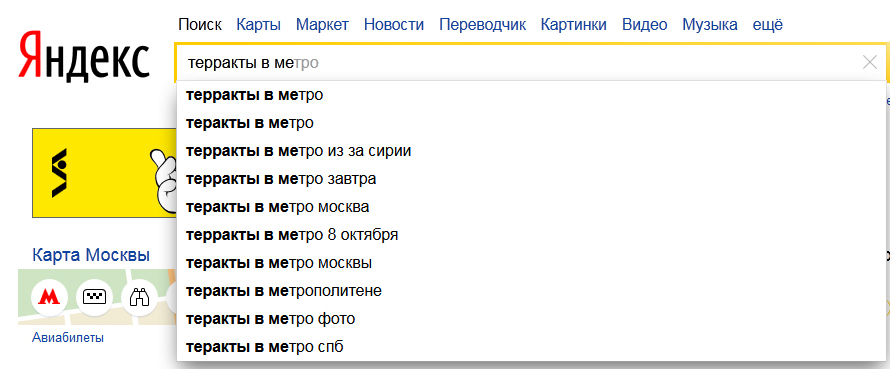Viewport: 890px width, 369px height.
Task: Open the Карта Москвы link
Action: pos(91,255)
